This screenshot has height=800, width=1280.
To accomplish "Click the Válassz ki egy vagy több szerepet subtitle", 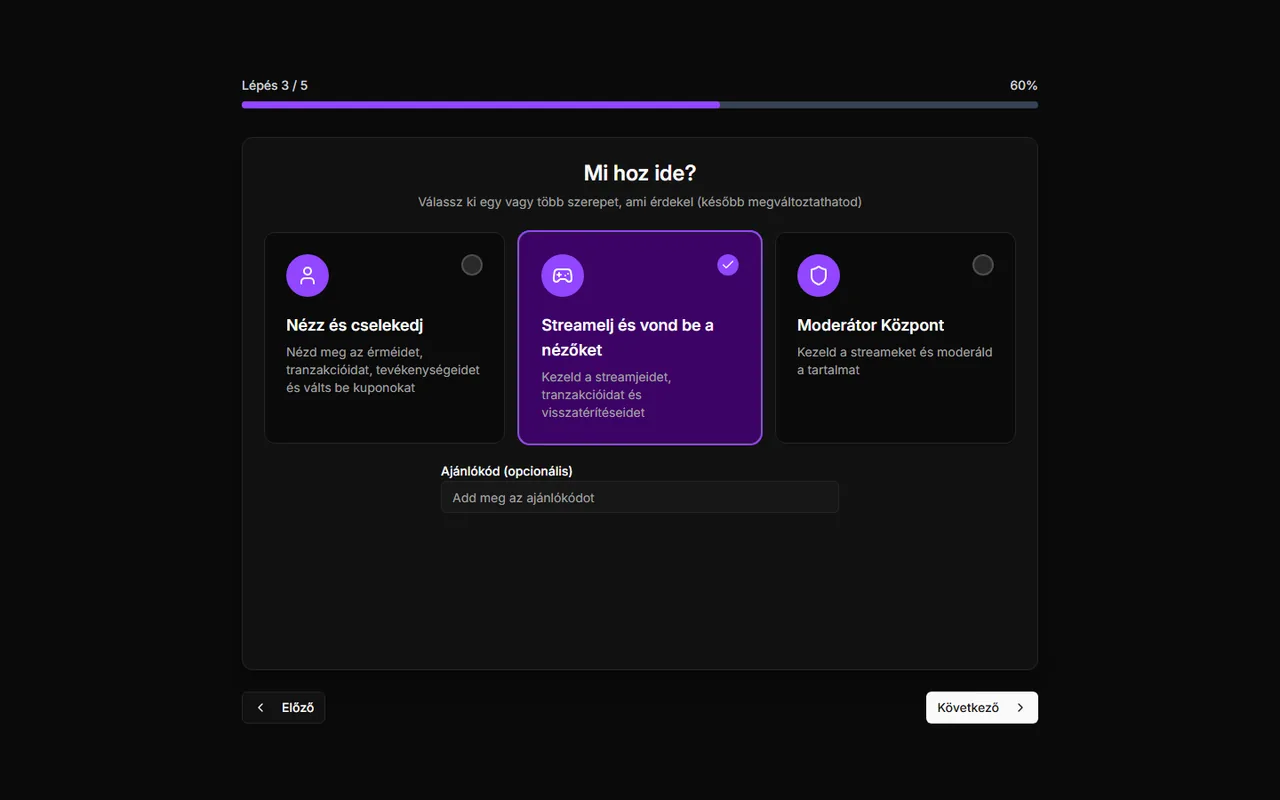I will 640,202.
